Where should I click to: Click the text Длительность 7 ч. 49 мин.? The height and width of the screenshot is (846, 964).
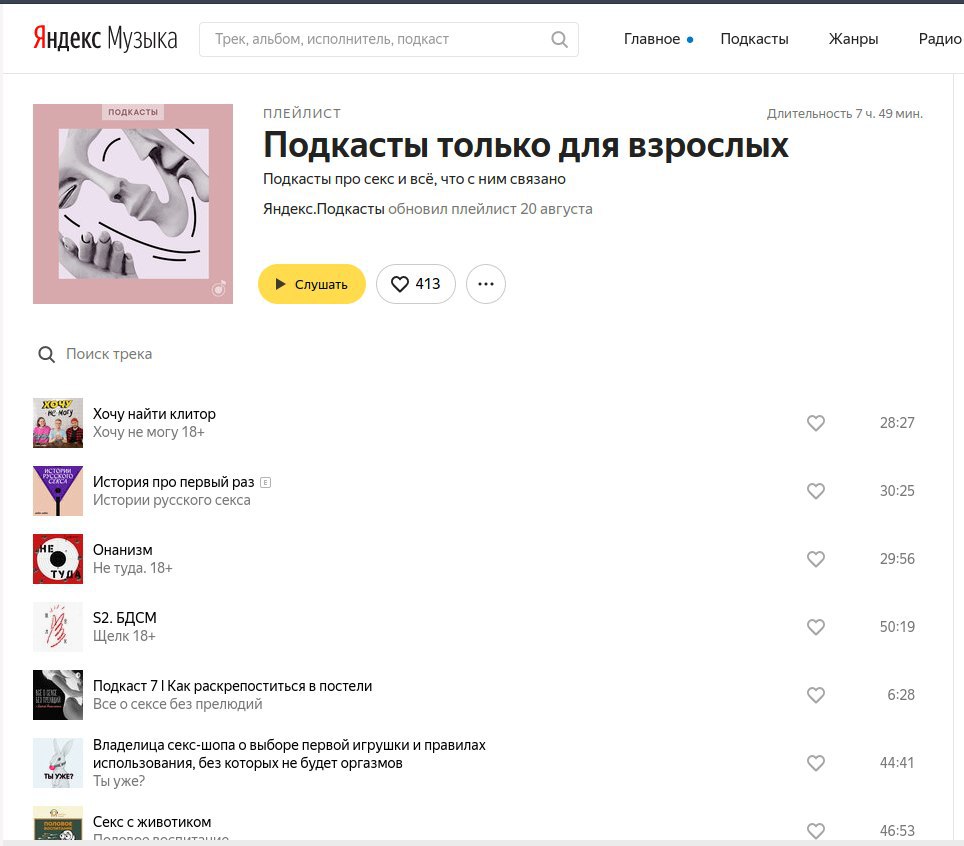point(845,114)
